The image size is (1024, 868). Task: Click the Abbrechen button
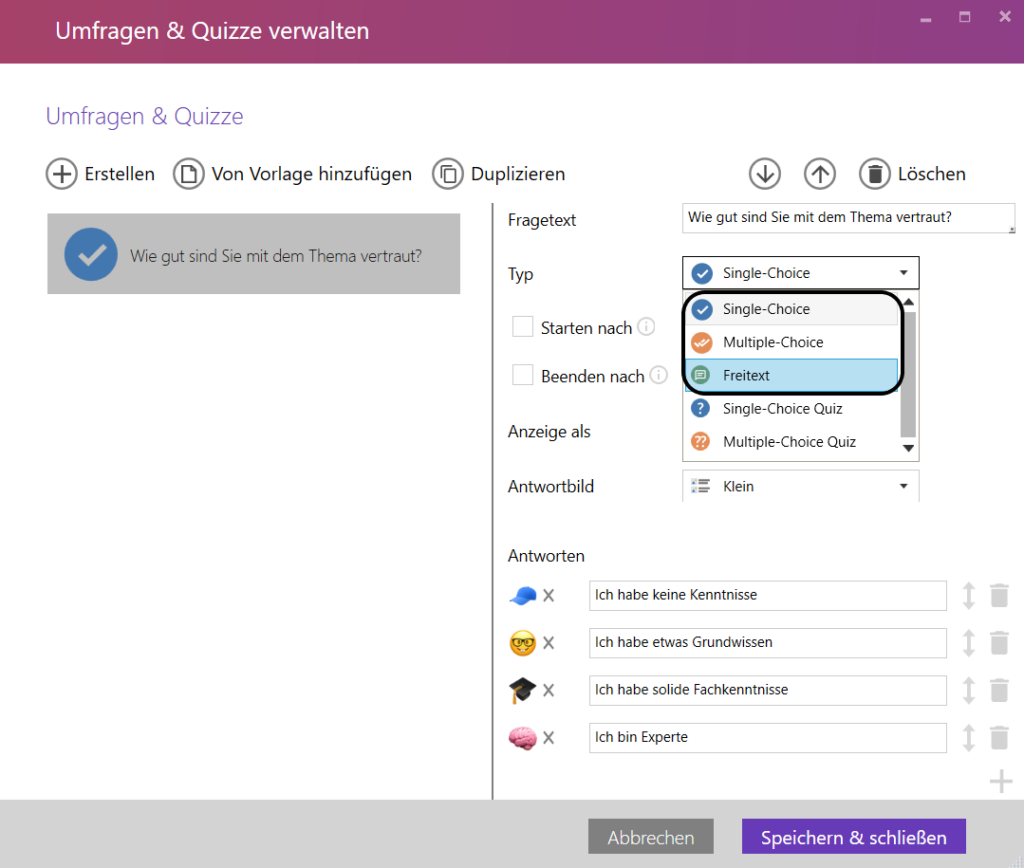pos(651,837)
